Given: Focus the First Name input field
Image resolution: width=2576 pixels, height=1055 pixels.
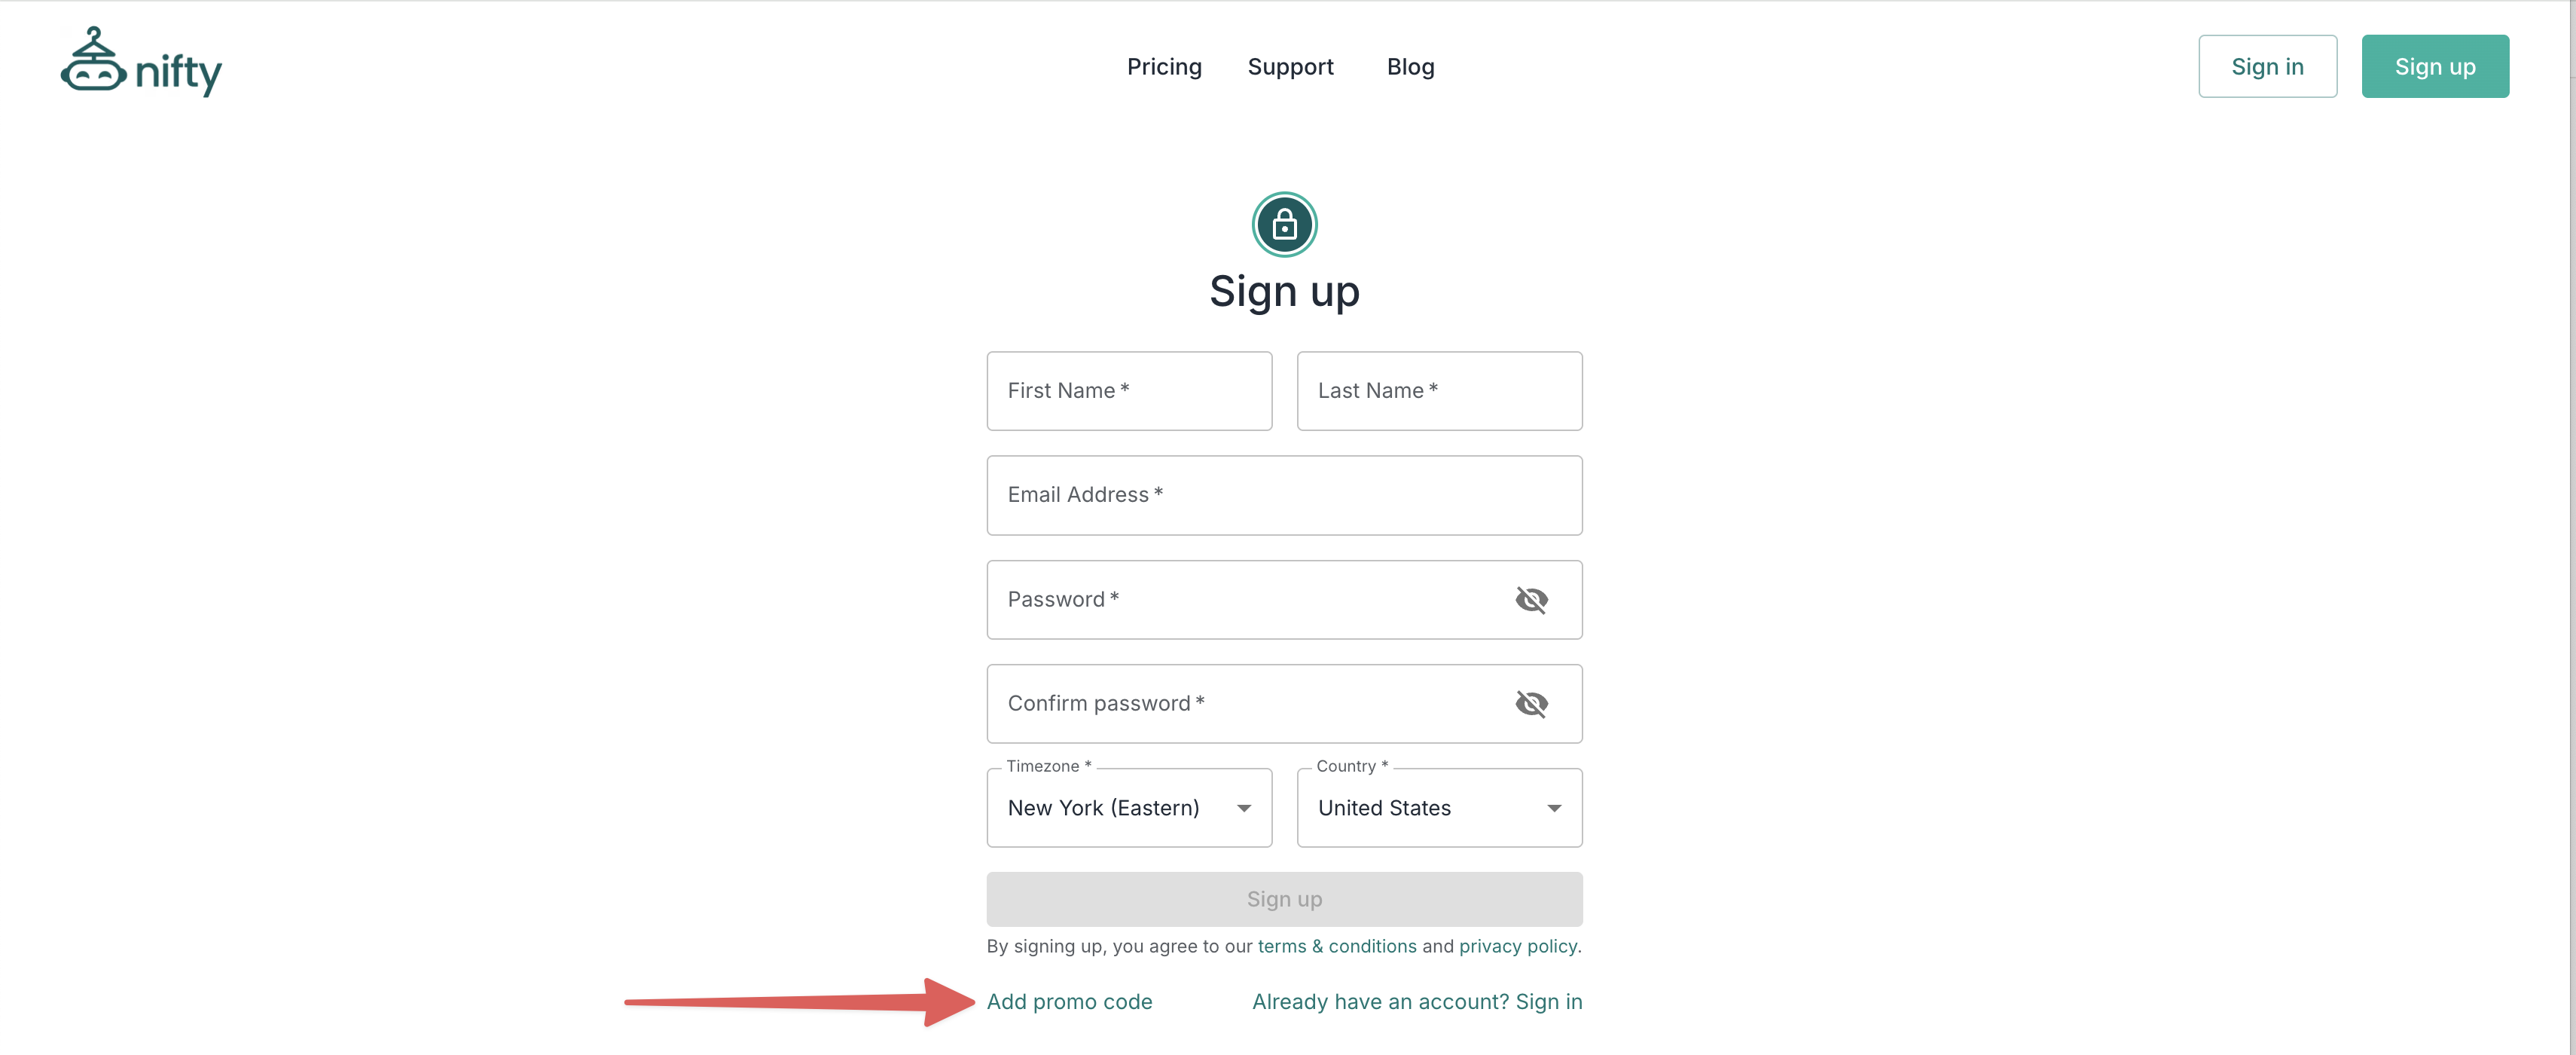Looking at the screenshot, I should pyautogui.click(x=1129, y=391).
